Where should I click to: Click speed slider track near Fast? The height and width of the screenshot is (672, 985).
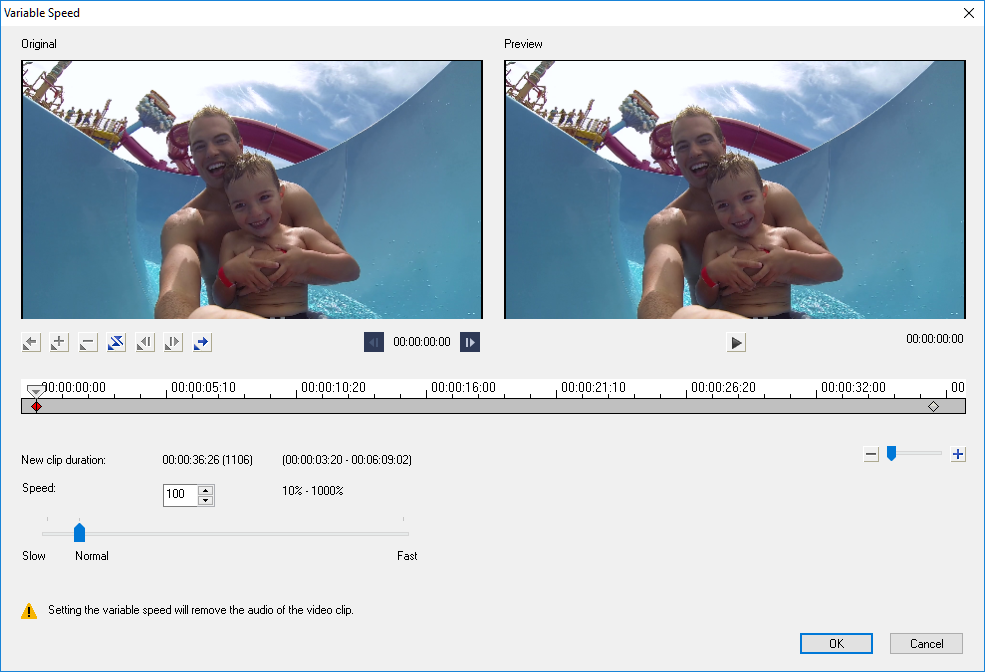coord(402,534)
